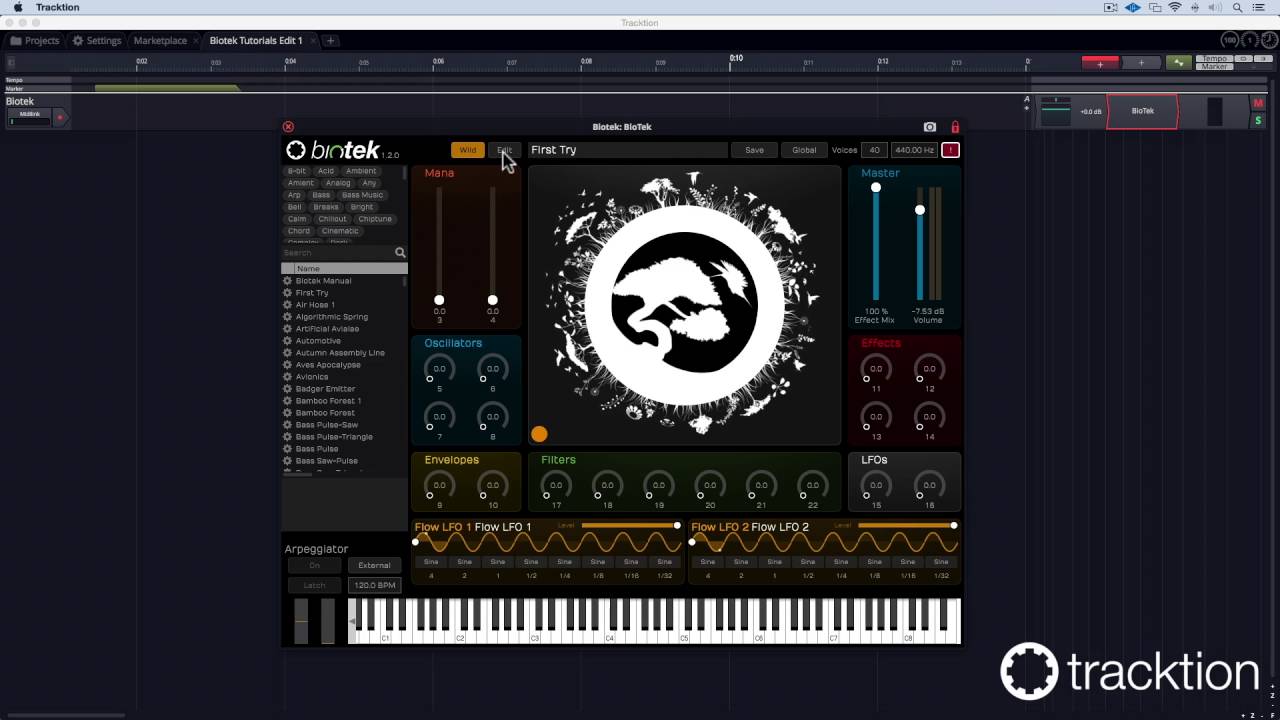Image resolution: width=1280 pixels, height=720 pixels.
Task: Toggle the Arpeggiator Latch button
Action: (x=314, y=585)
